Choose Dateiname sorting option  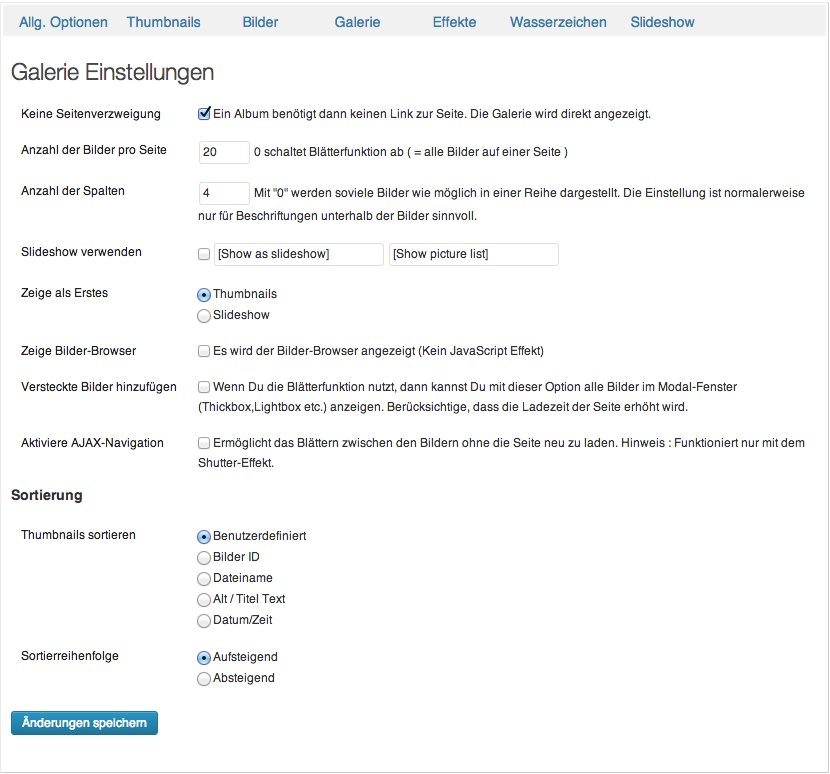point(204,579)
